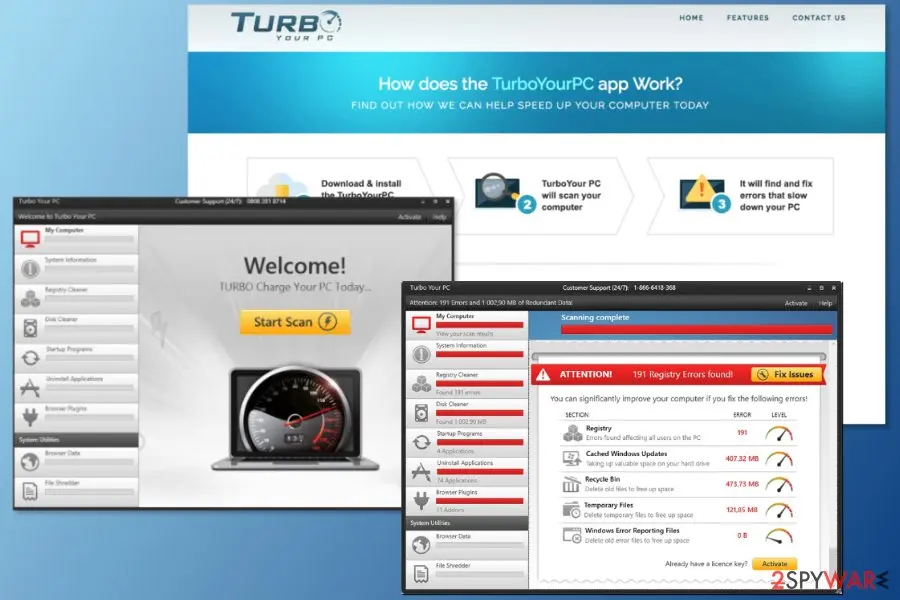Viewport: 900px width, 600px height.
Task: Click the Recycle Bin icon in results list
Action: [x=571, y=484]
